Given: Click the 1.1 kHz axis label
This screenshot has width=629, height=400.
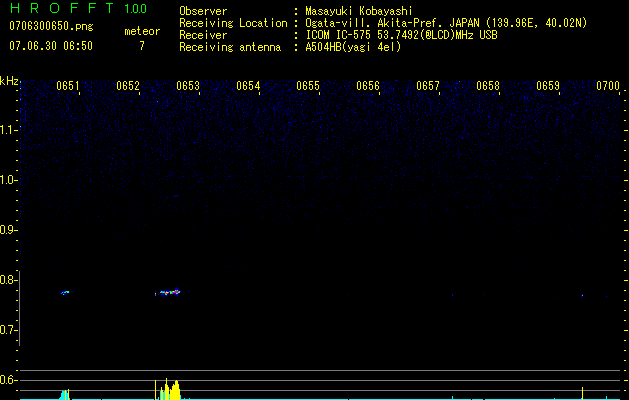Looking at the screenshot, I should 7,130.
